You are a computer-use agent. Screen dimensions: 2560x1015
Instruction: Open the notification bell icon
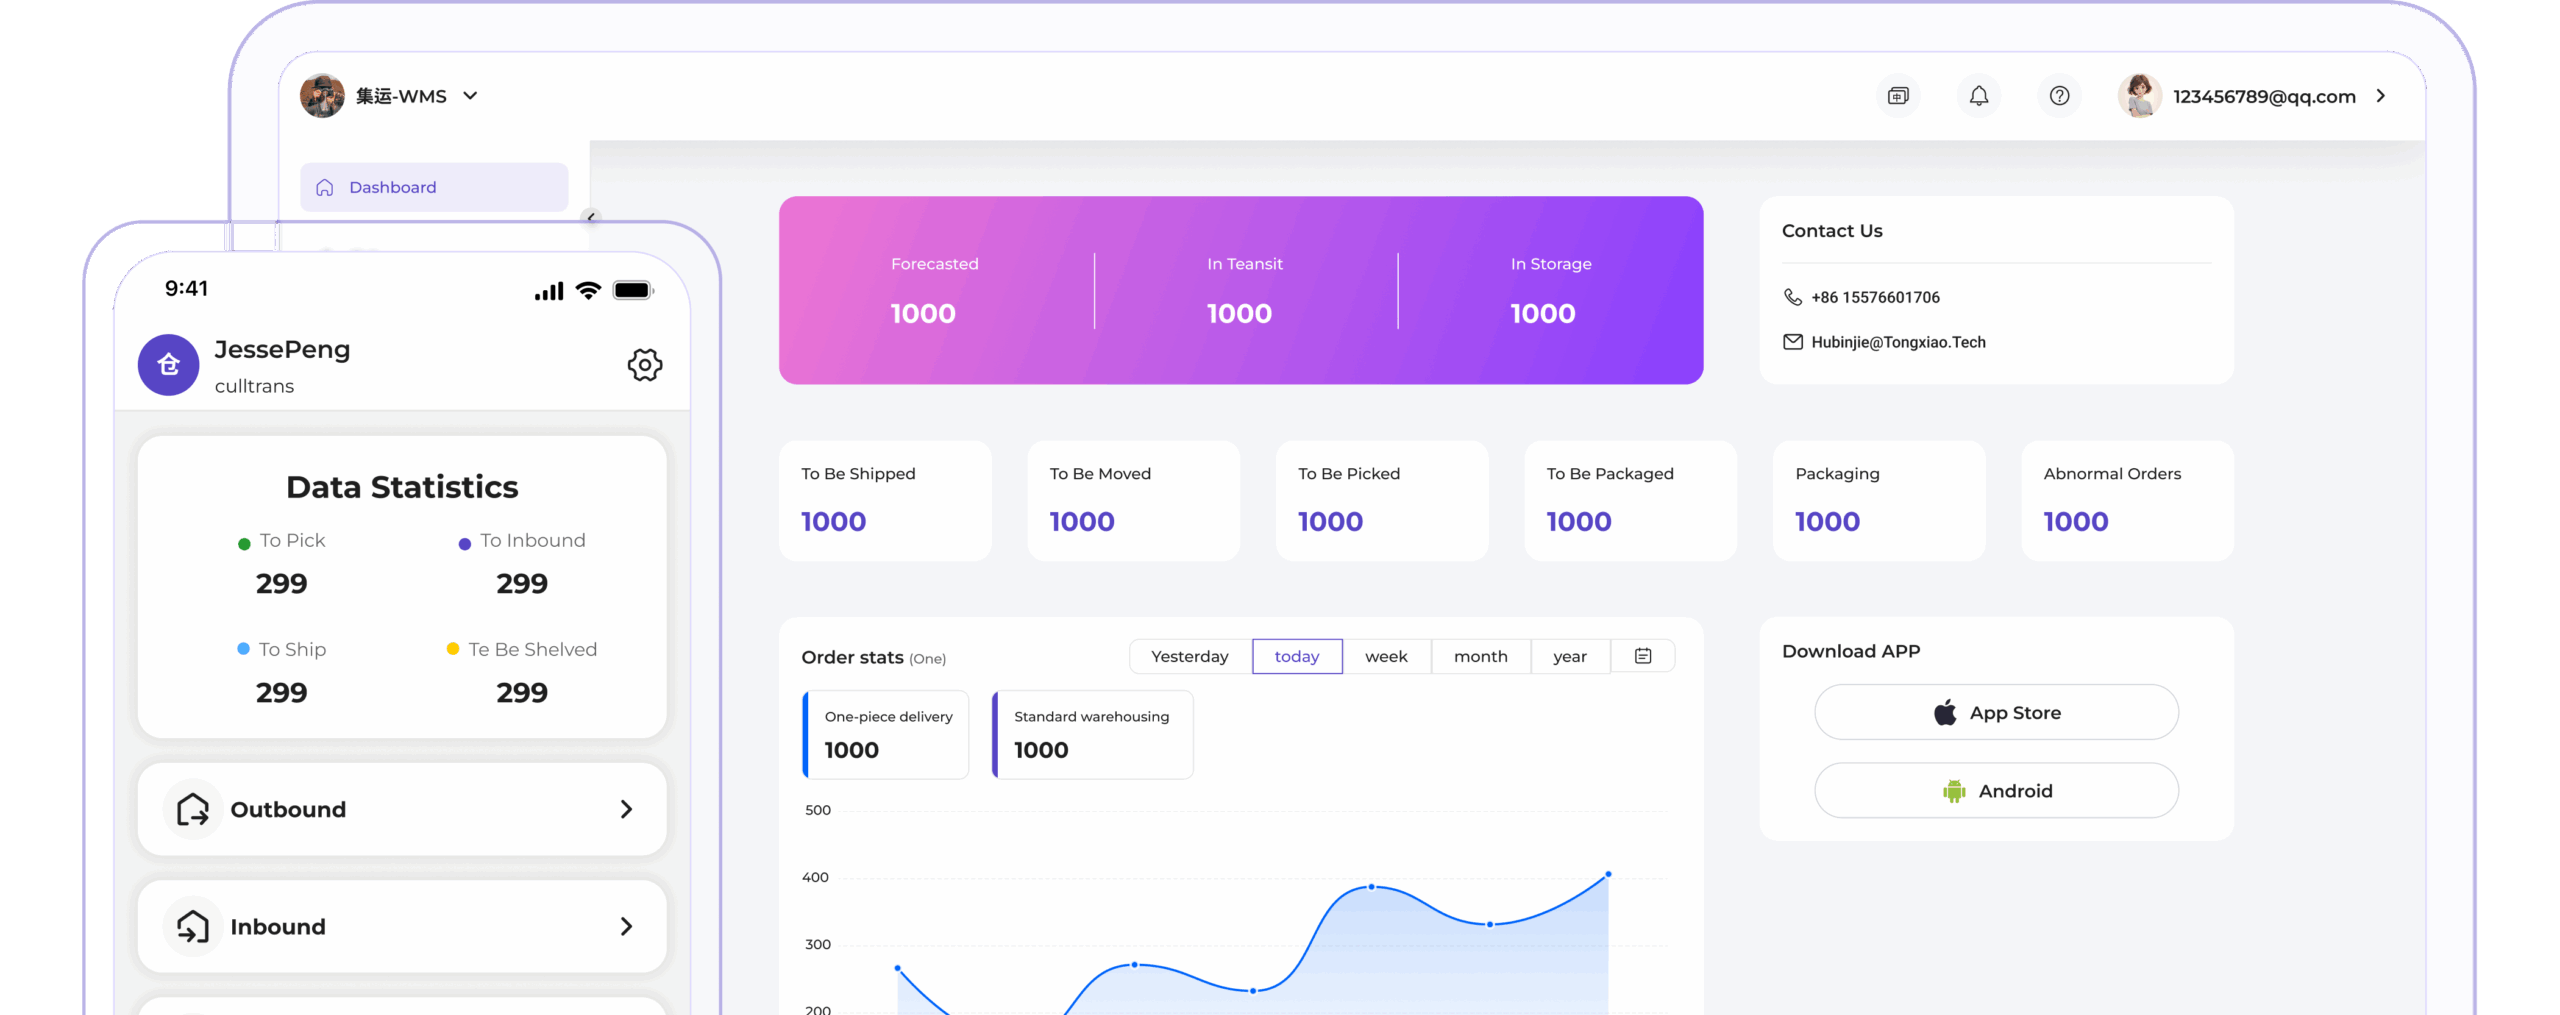[1978, 96]
